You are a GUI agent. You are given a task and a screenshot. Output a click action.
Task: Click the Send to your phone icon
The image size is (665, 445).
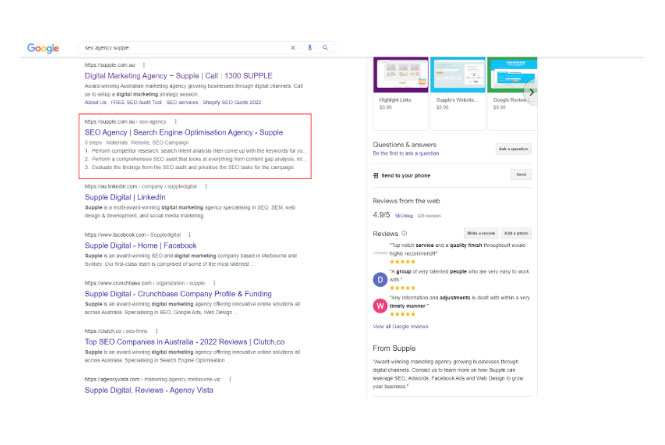click(x=375, y=176)
